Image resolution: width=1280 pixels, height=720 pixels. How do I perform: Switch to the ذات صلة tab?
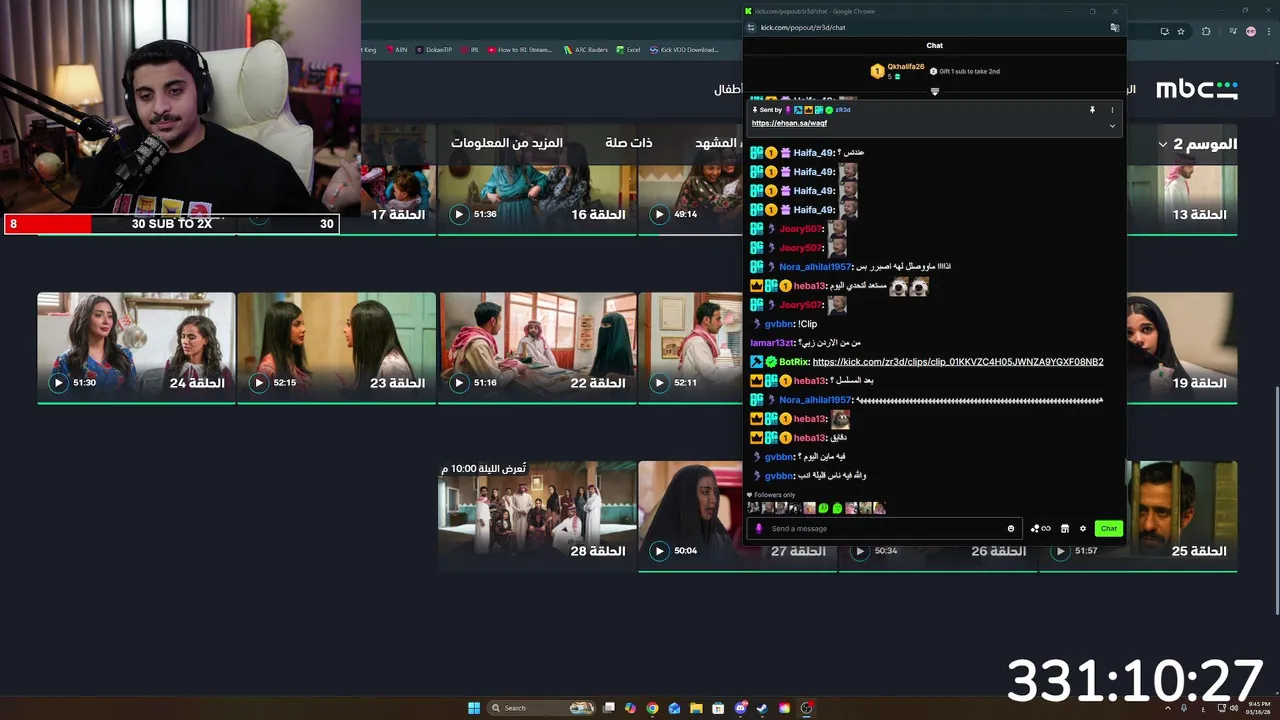coord(629,143)
